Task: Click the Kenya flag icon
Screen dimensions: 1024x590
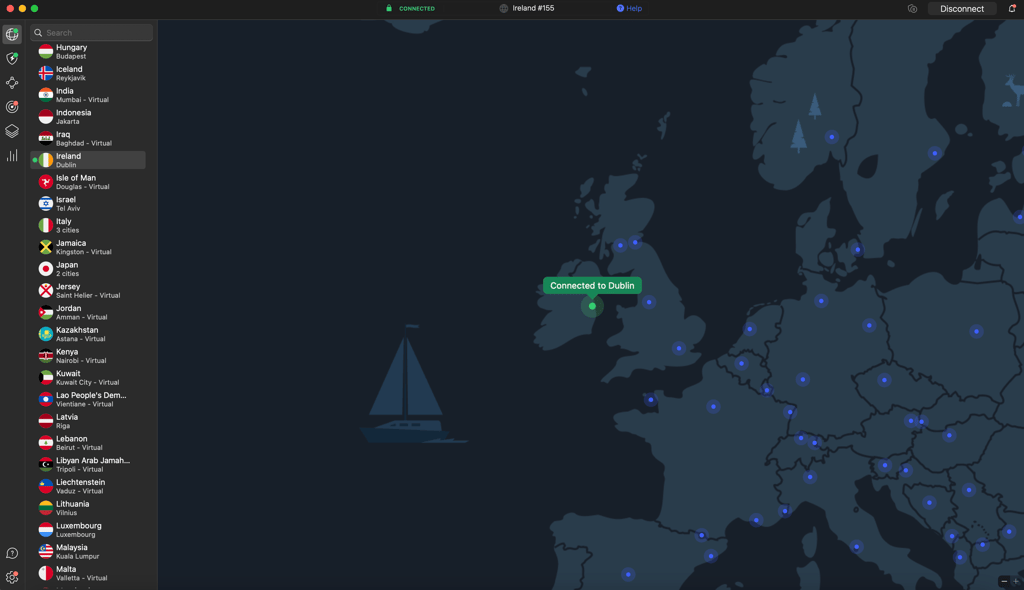Action: coord(46,355)
